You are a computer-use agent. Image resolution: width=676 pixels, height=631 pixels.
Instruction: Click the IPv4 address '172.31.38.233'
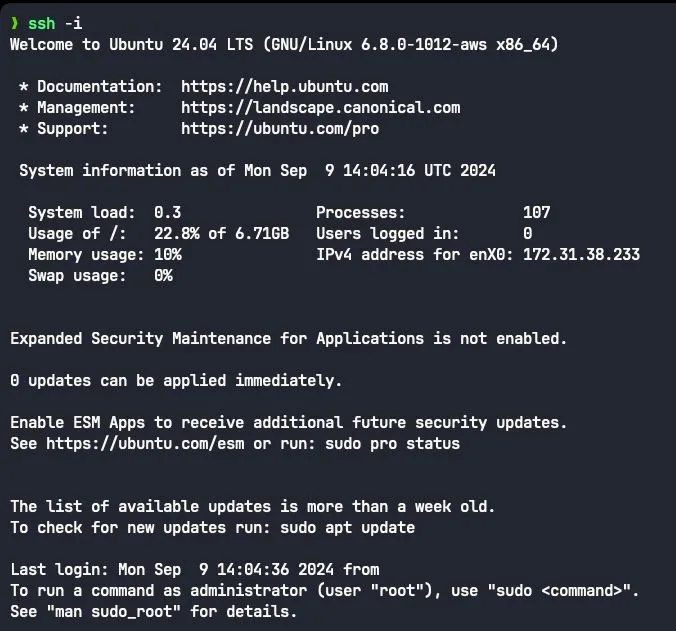(581, 255)
